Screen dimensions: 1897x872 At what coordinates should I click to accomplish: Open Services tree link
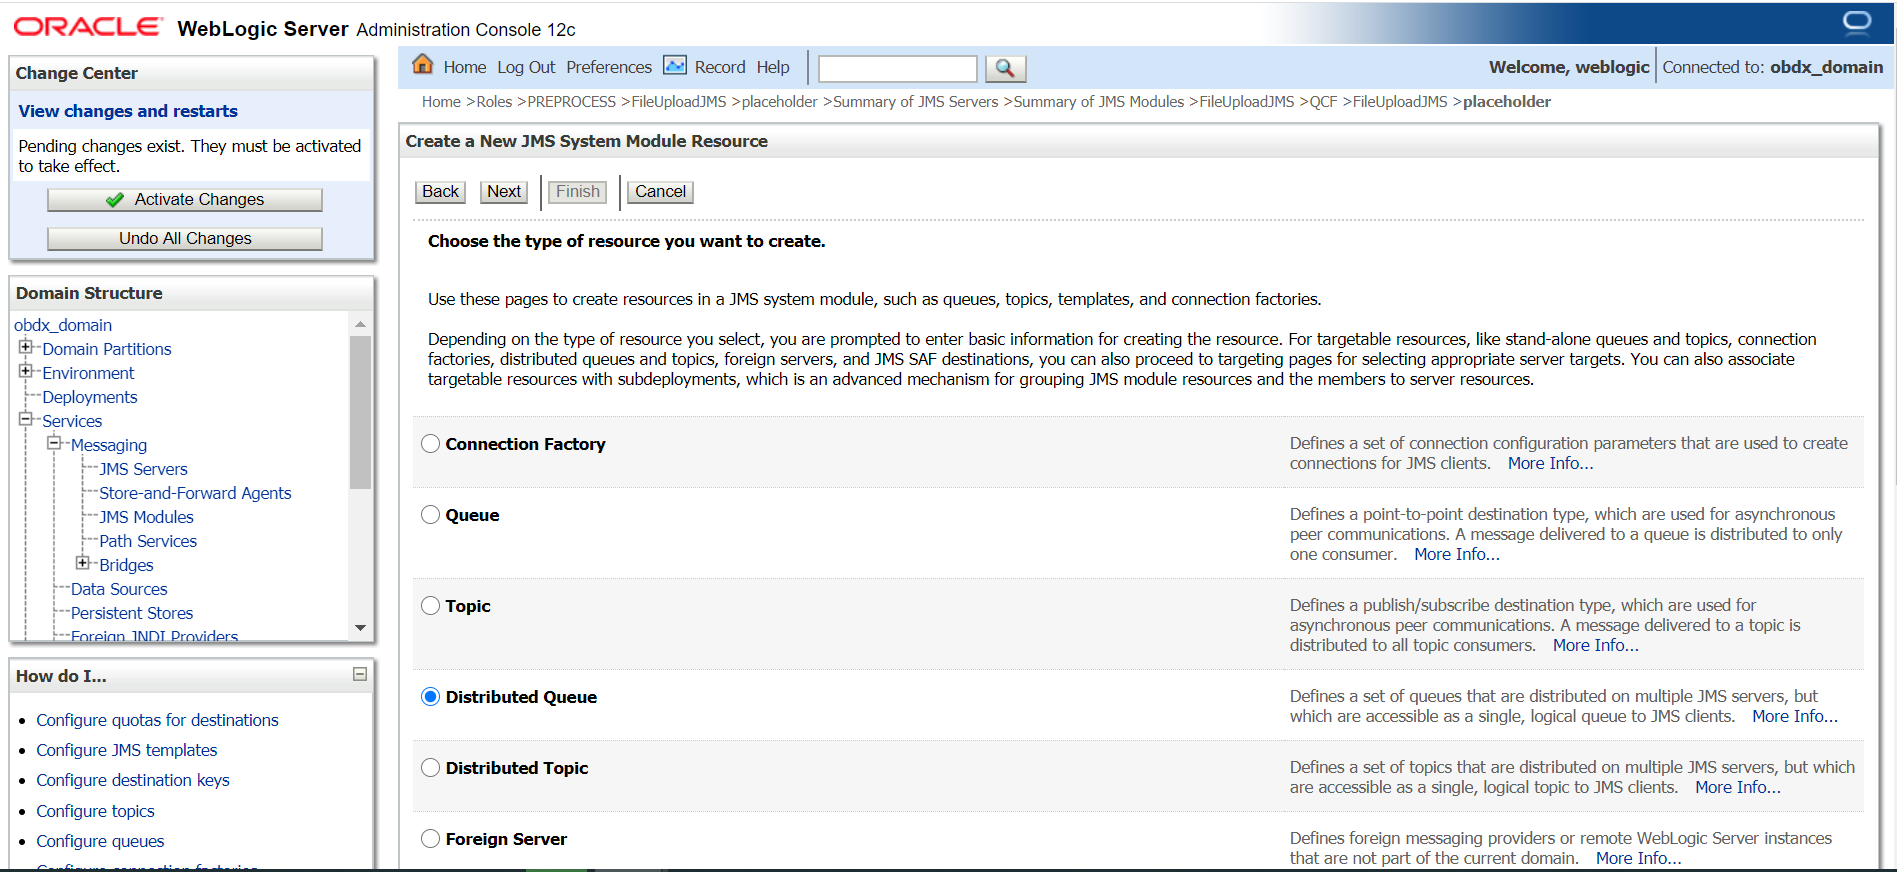pos(72,421)
